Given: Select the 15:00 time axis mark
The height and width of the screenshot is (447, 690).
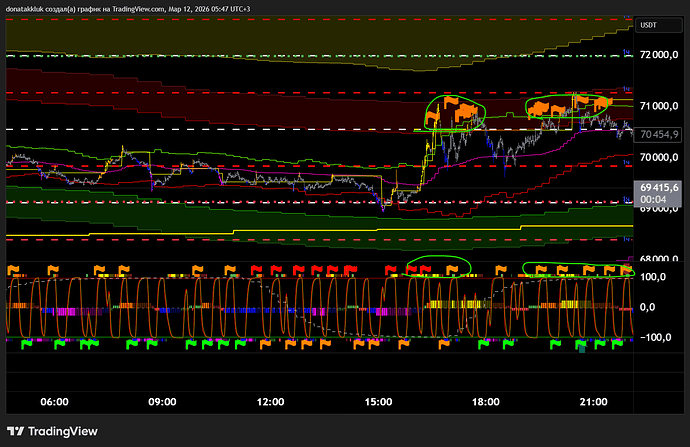Looking at the screenshot, I should [378, 401].
